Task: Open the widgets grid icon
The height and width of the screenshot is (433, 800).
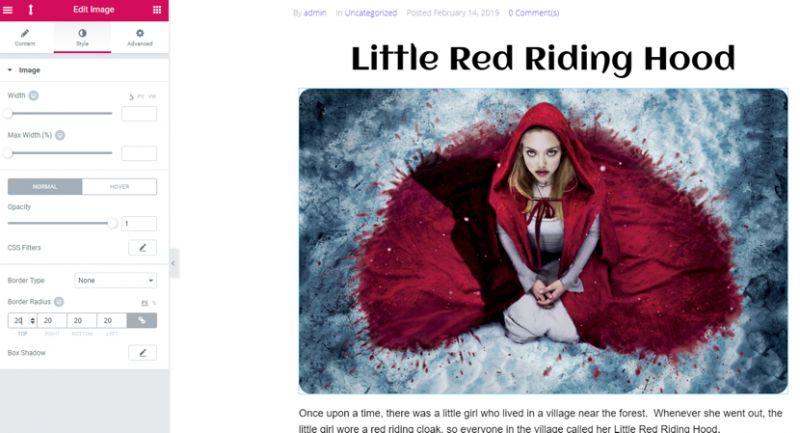Action: (157, 10)
